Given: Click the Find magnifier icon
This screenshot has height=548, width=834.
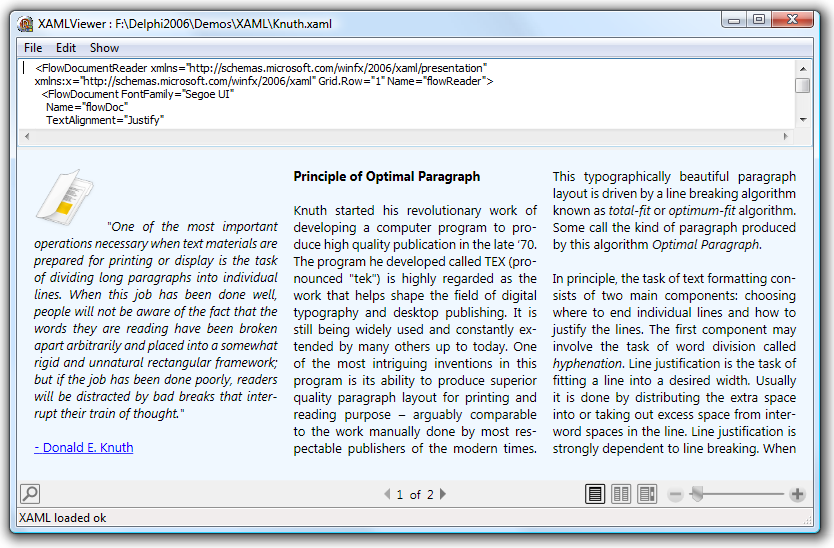Looking at the screenshot, I should [x=30, y=494].
